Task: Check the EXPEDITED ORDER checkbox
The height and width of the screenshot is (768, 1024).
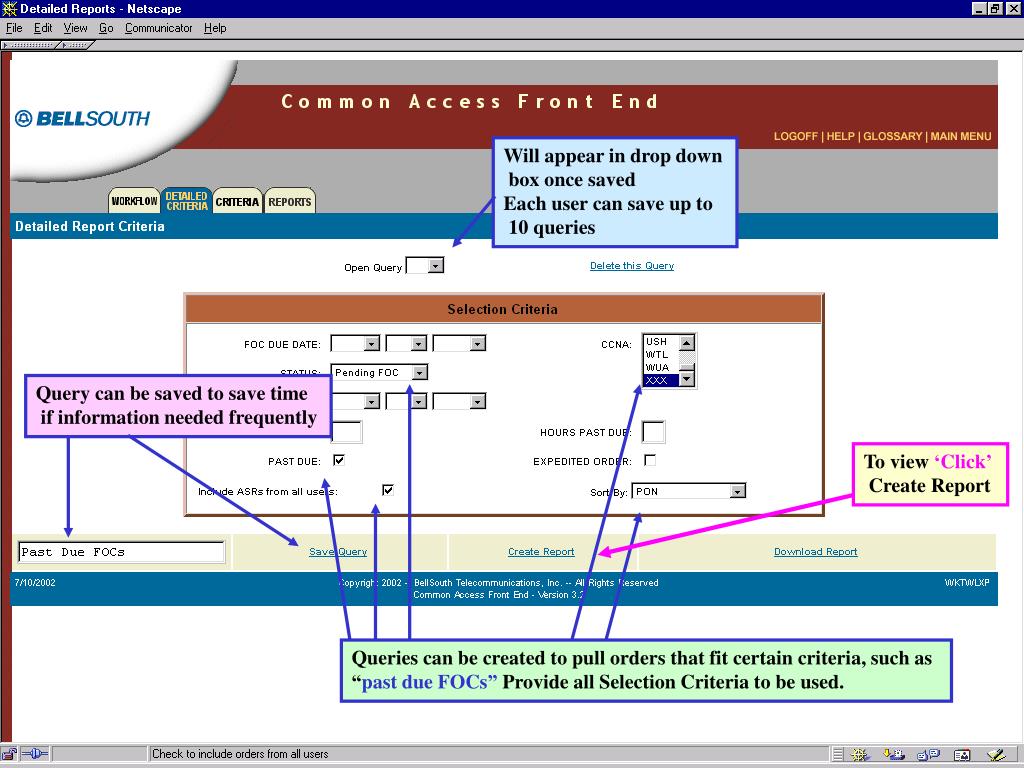Action: click(650, 460)
